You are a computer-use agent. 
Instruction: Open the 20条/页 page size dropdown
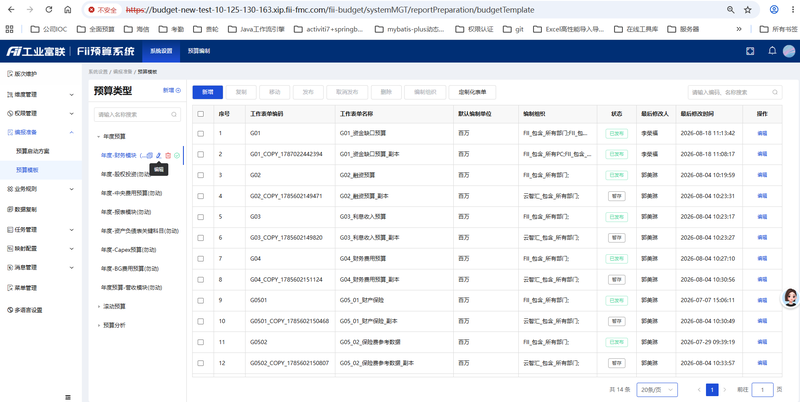657,390
